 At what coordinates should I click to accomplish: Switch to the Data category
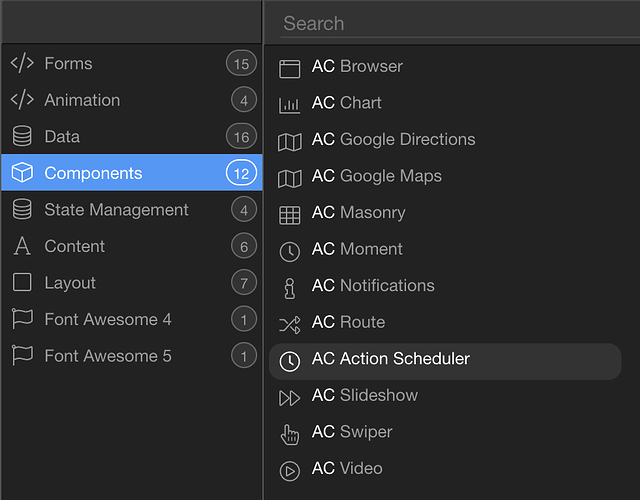coord(132,136)
